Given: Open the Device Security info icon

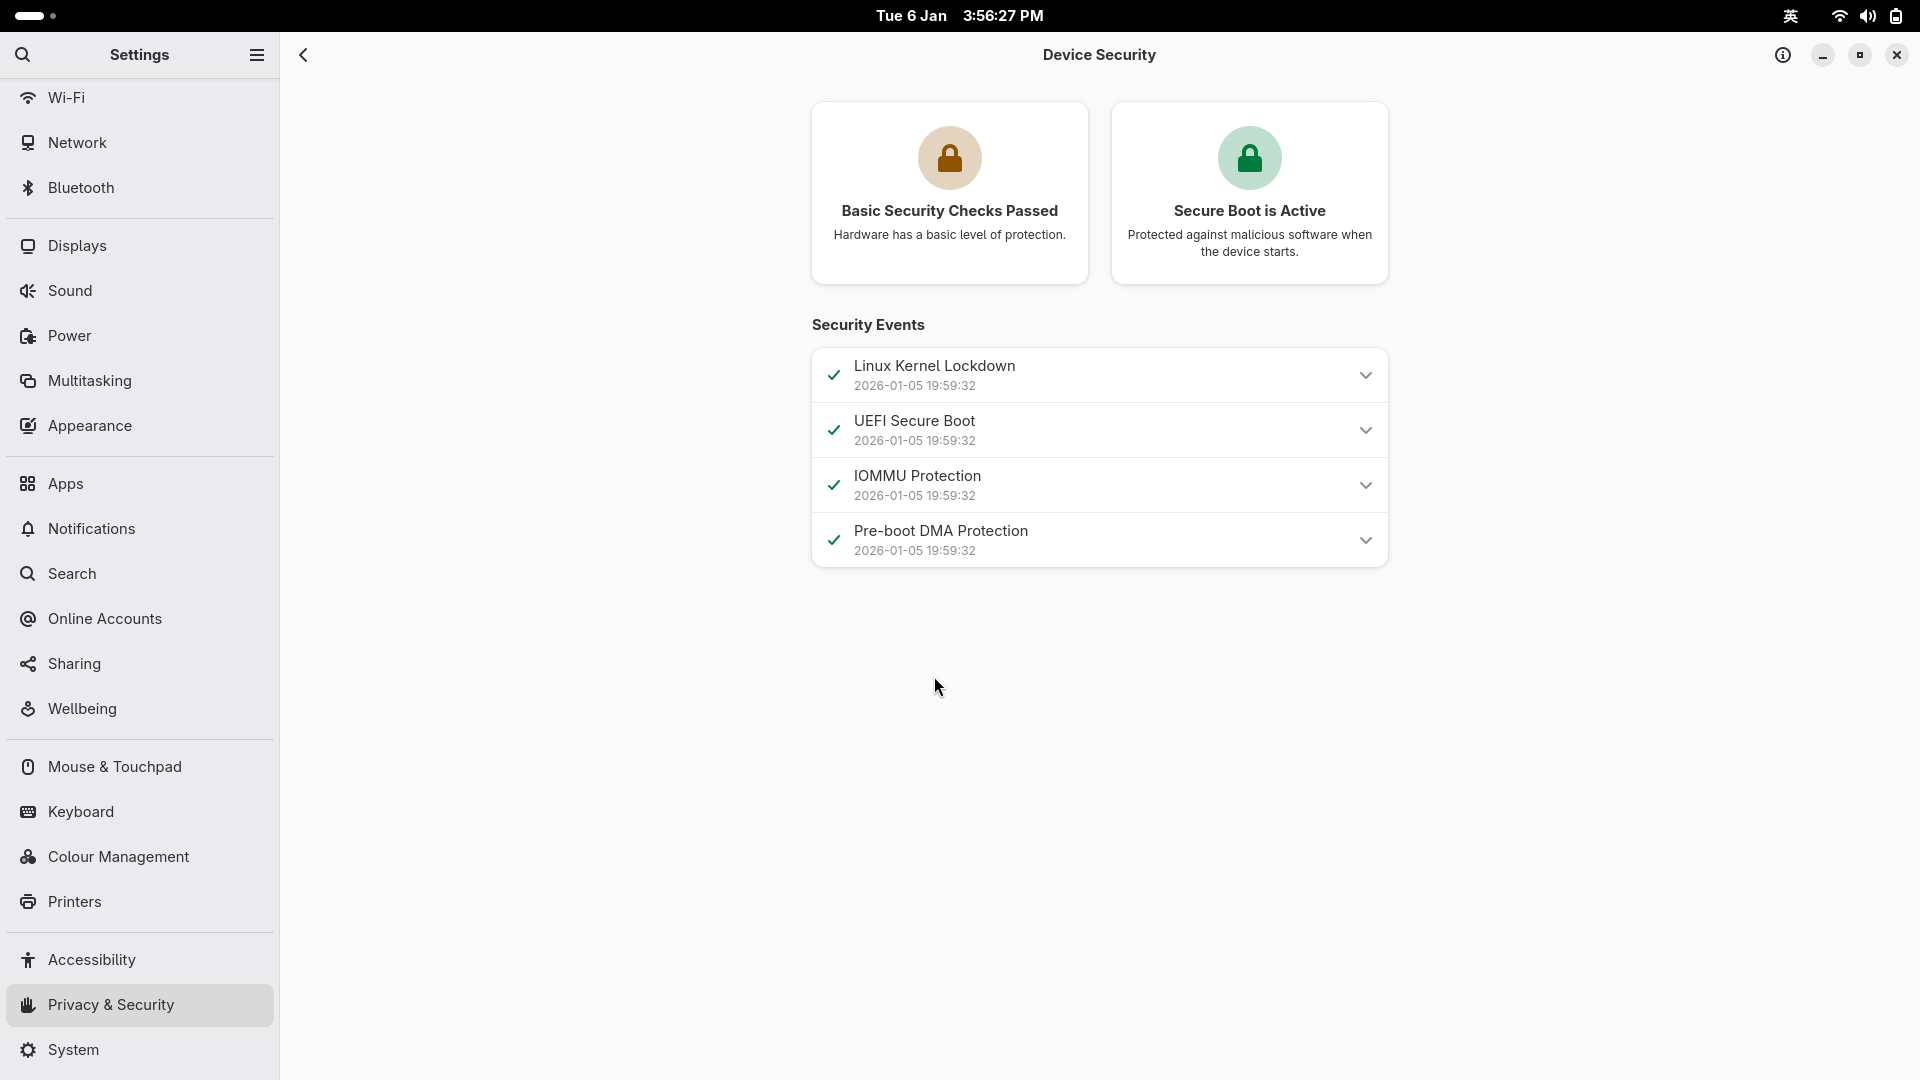Looking at the screenshot, I should [x=1782, y=55].
